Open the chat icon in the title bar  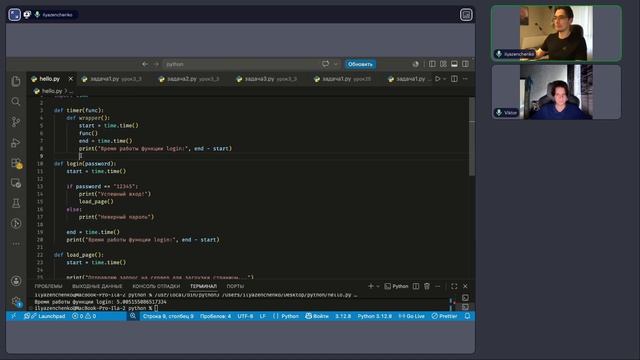pos(325,64)
